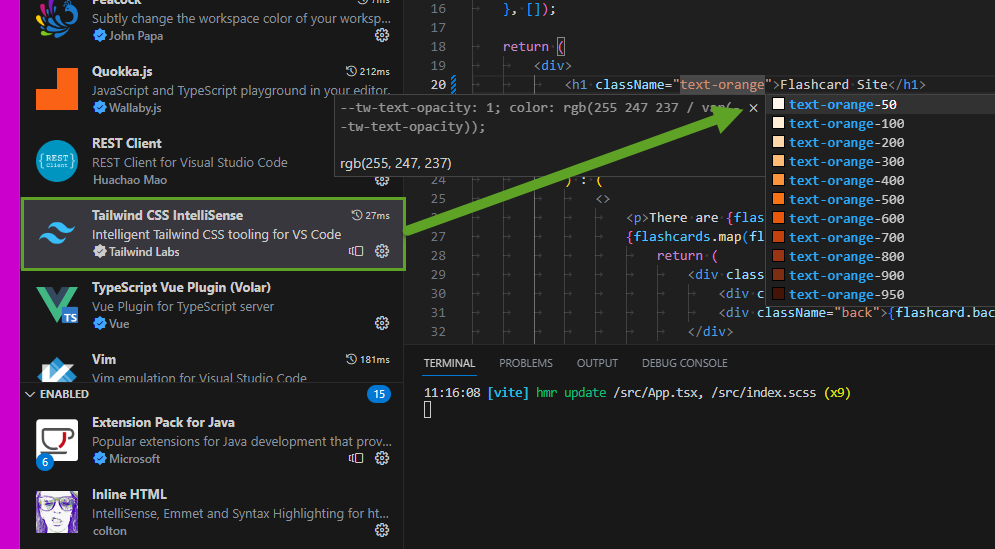Select text-orange-50 suggestion
Viewport: 995px width, 549px height.
click(880, 104)
